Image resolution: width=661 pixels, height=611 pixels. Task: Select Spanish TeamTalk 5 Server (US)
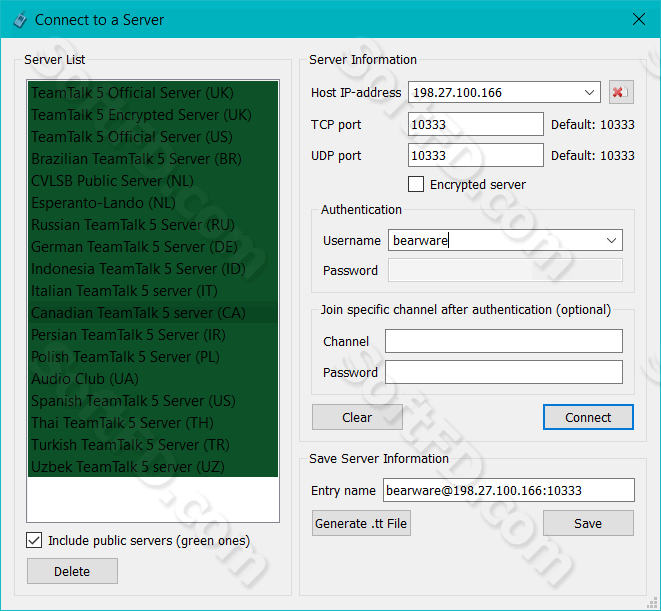pos(153,401)
